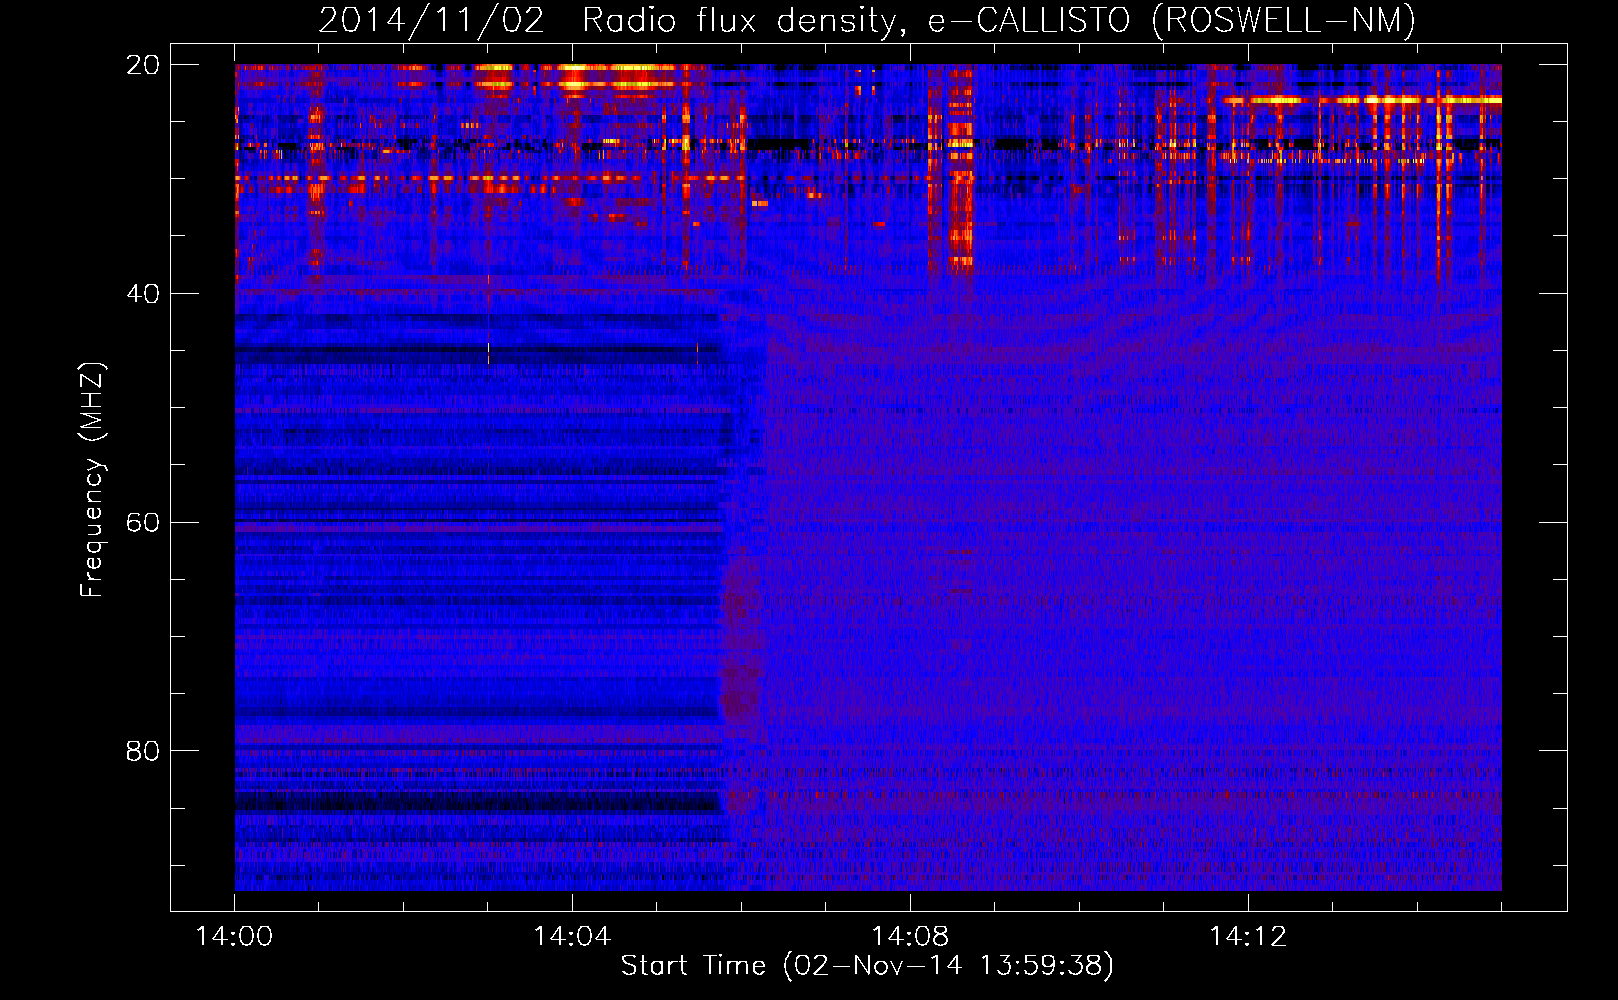Viewport: 1618px width, 1000px height.
Task: Click the 'Start Time (02-Nov-14 13:59:38)' label
Action: tap(867, 966)
